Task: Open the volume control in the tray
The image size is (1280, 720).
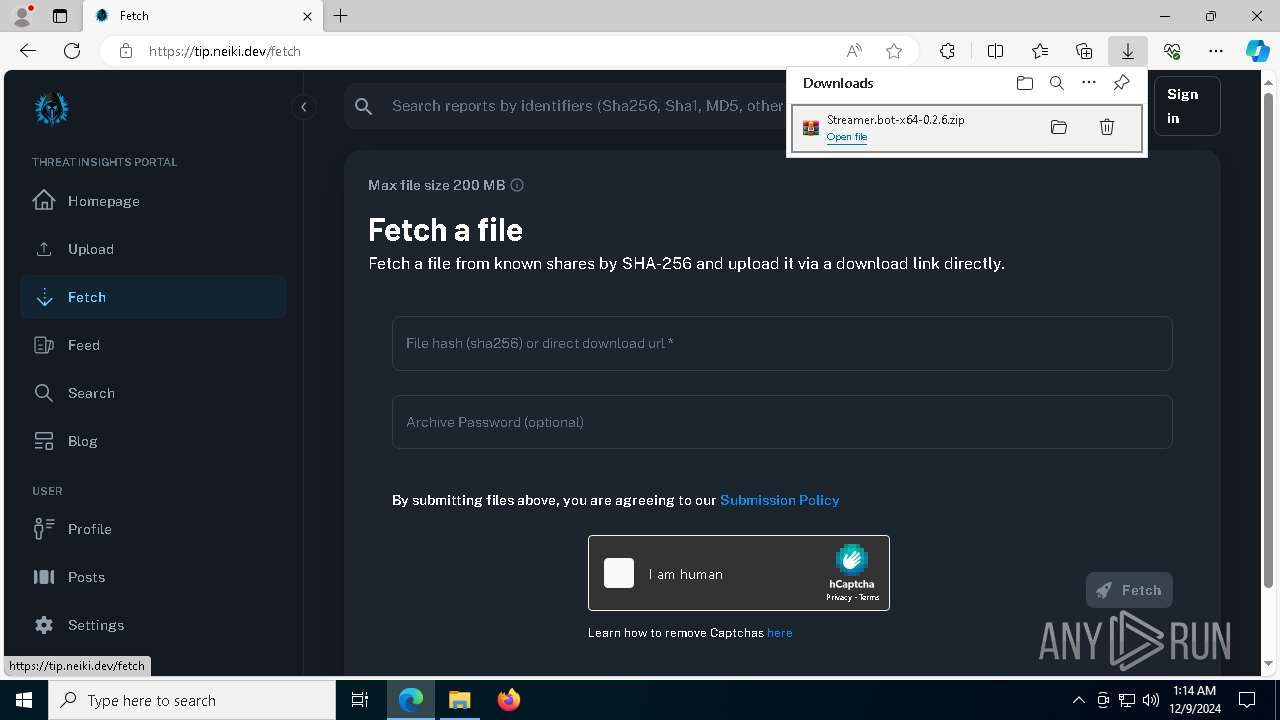Action: coord(1151,700)
